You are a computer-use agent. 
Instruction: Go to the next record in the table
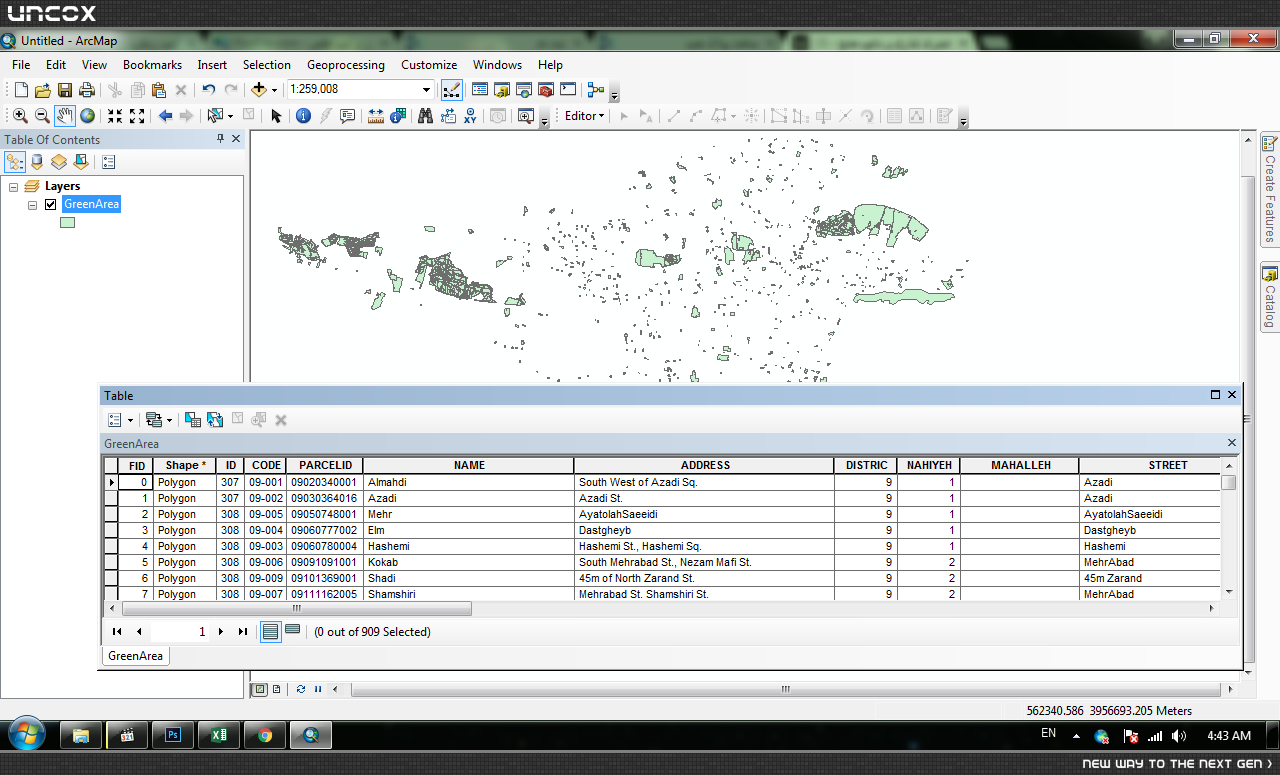(x=221, y=631)
